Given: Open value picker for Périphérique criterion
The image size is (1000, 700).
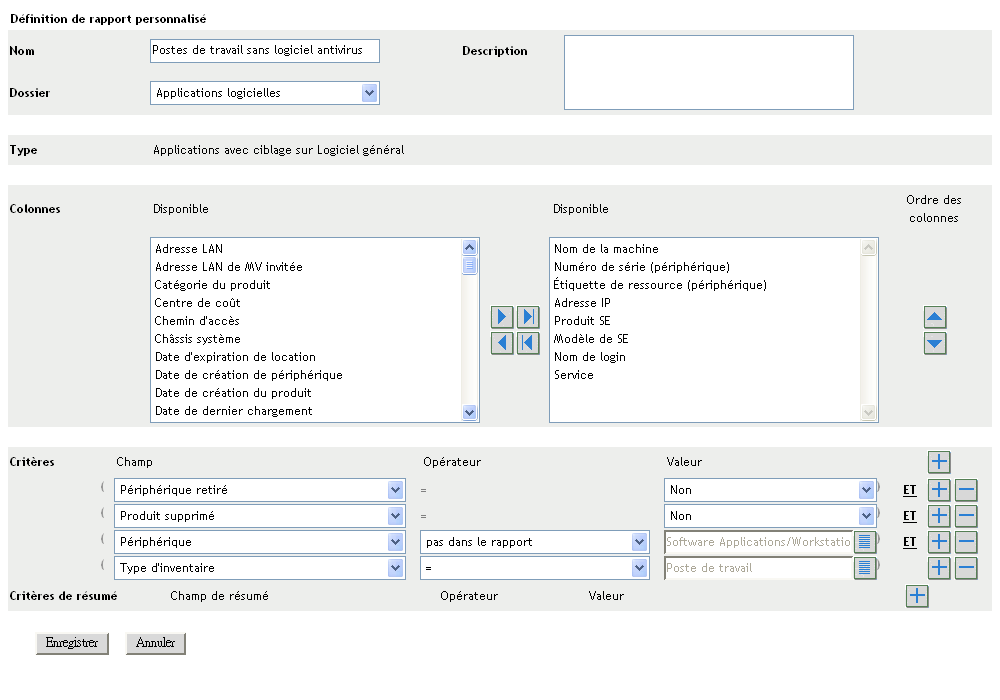Looking at the screenshot, I should [865, 542].
